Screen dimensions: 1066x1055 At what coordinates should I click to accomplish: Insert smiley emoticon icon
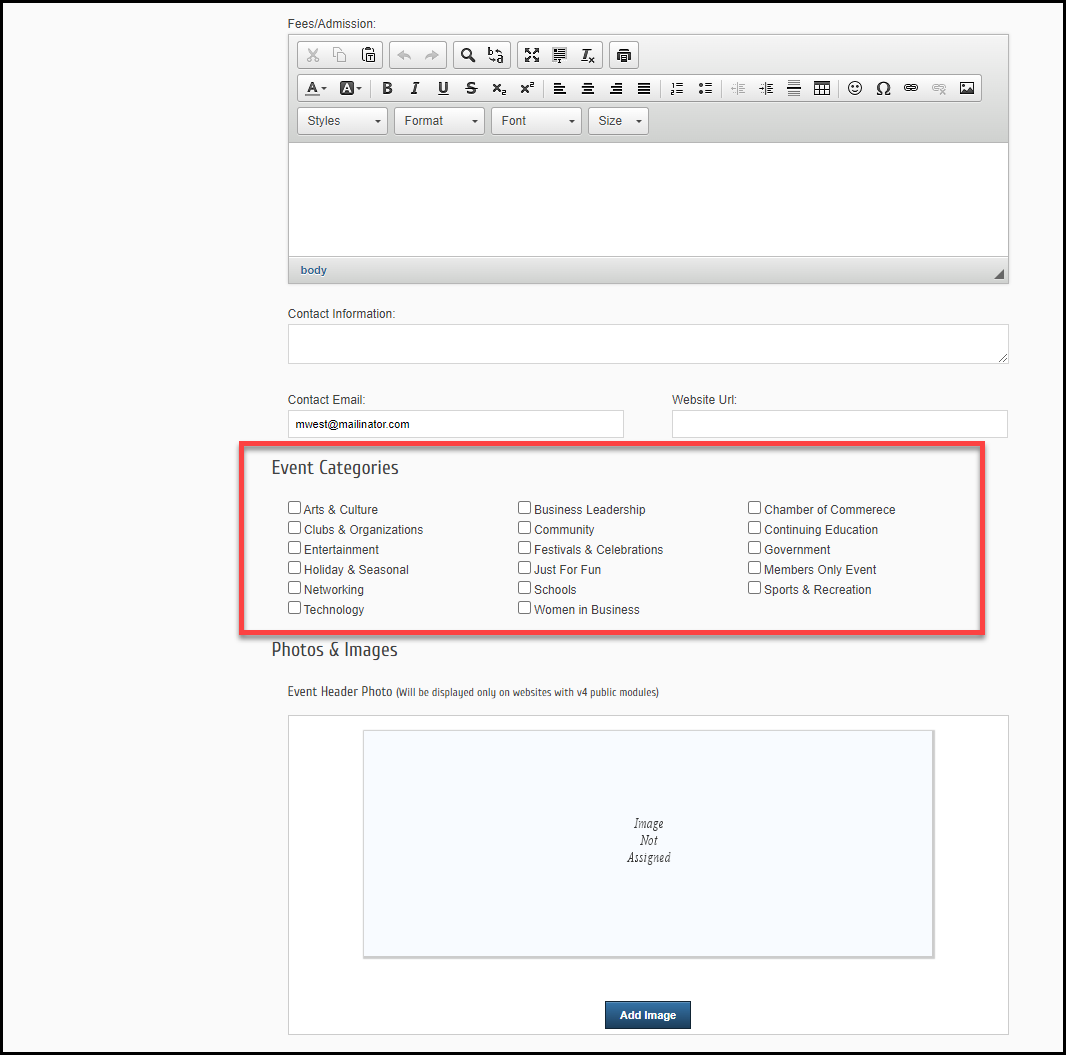pyautogui.click(x=855, y=88)
